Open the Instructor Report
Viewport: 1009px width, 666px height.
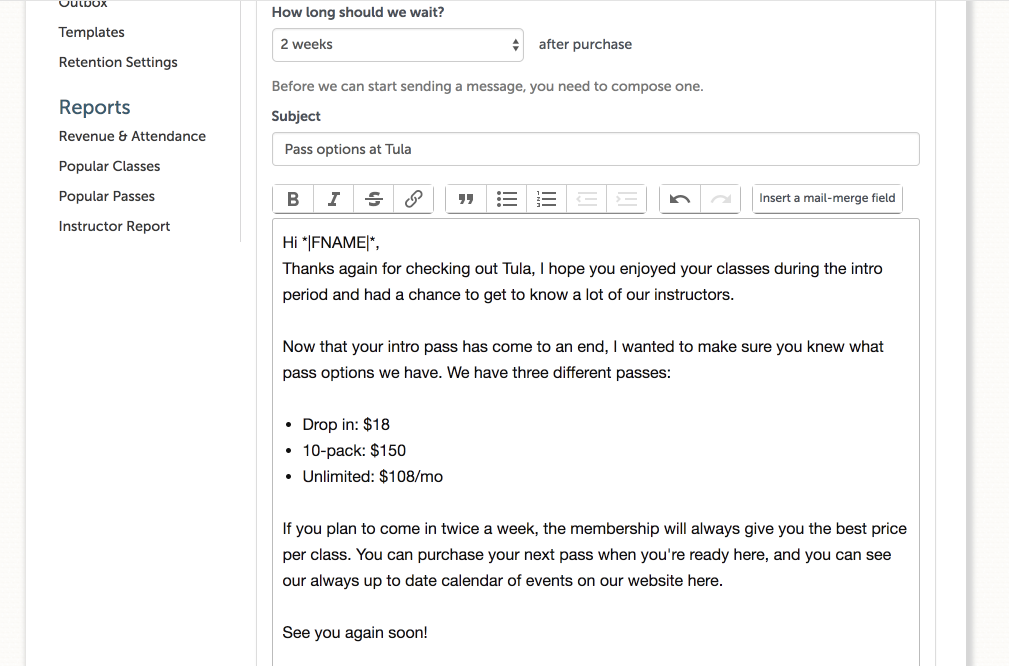tap(114, 227)
